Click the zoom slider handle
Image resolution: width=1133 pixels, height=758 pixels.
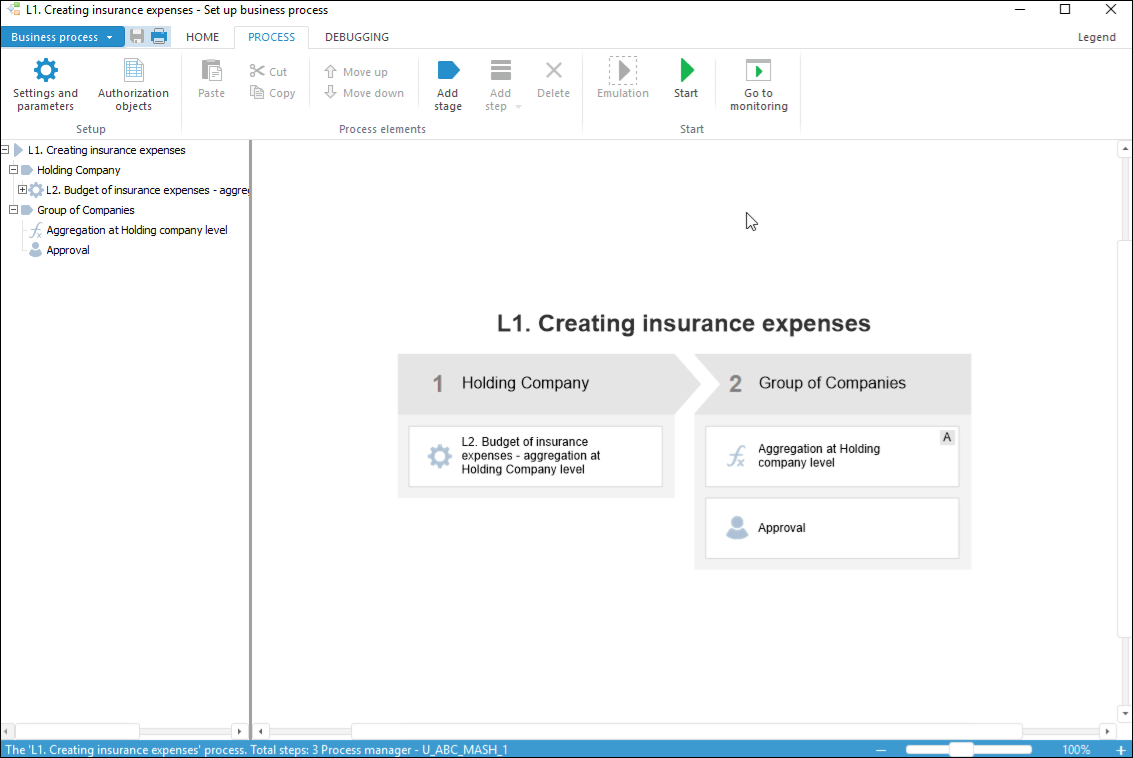click(x=961, y=749)
